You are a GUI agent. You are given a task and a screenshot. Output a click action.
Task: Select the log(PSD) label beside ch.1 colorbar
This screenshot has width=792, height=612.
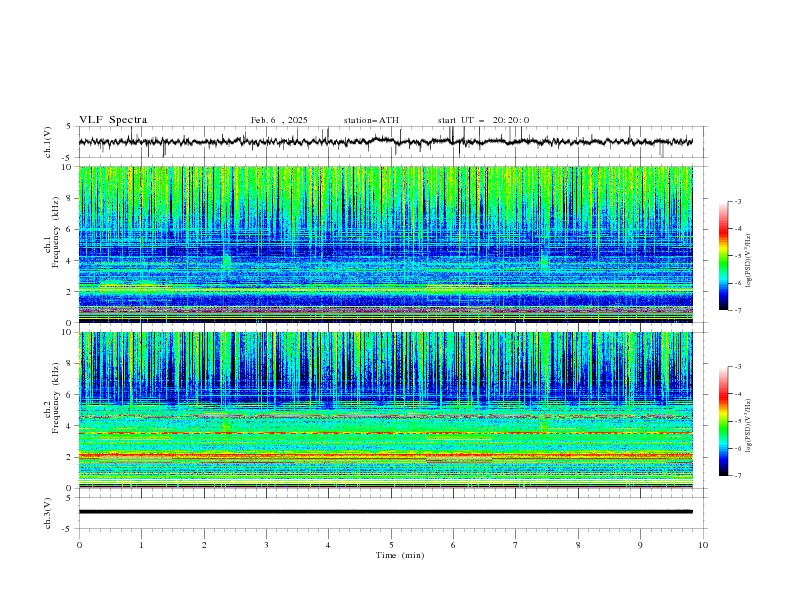click(x=749, y=261)
